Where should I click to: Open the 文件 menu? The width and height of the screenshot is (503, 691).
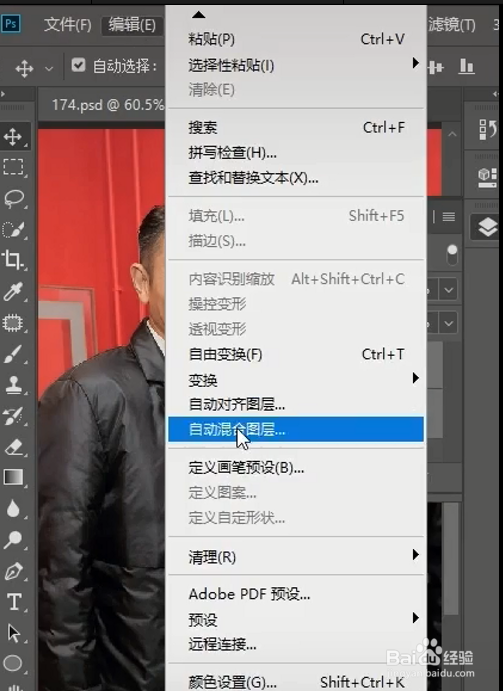[x=67, y=25]
